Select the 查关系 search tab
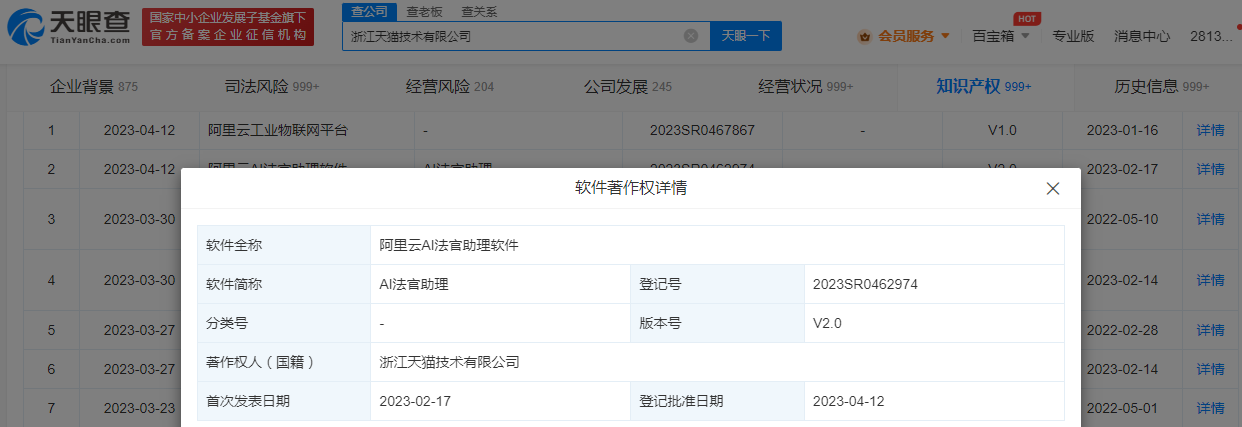This screenshot has width=1242, height=427. 479,12
